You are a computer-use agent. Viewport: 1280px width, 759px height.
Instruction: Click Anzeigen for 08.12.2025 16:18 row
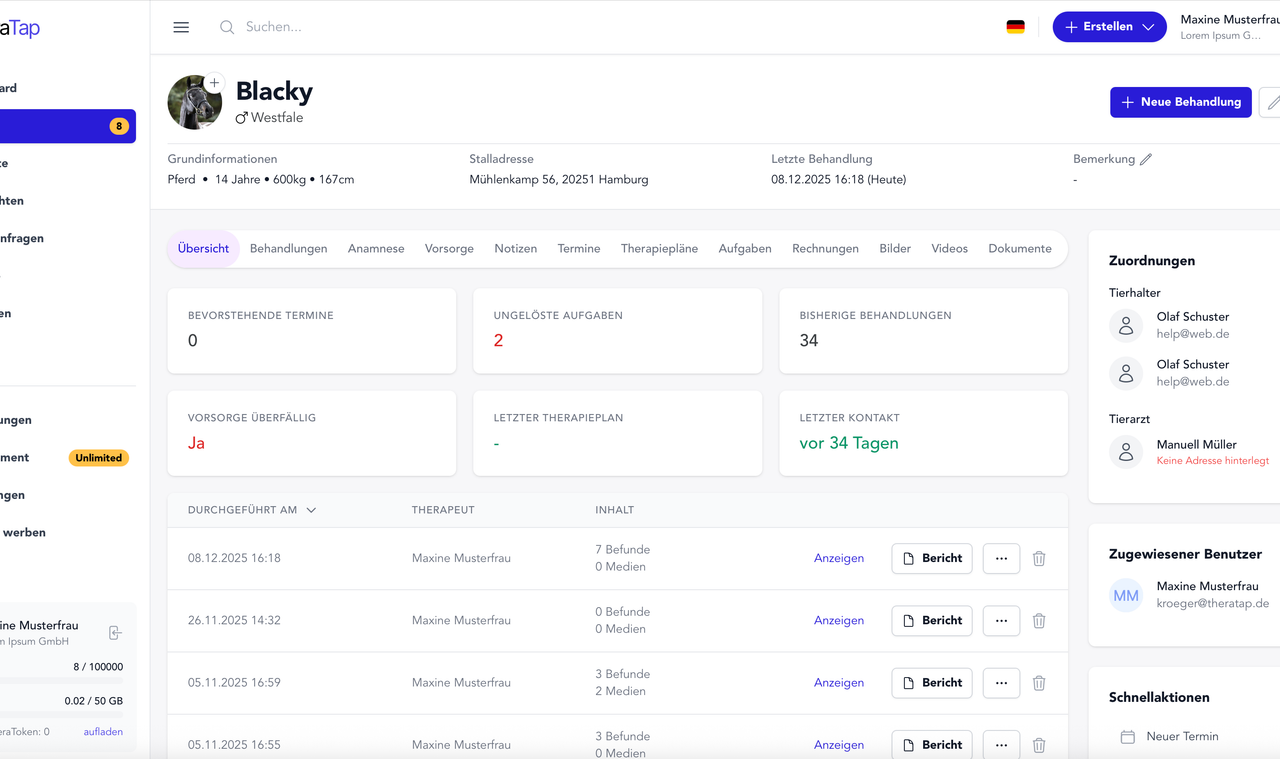click(x=839, y=558)
